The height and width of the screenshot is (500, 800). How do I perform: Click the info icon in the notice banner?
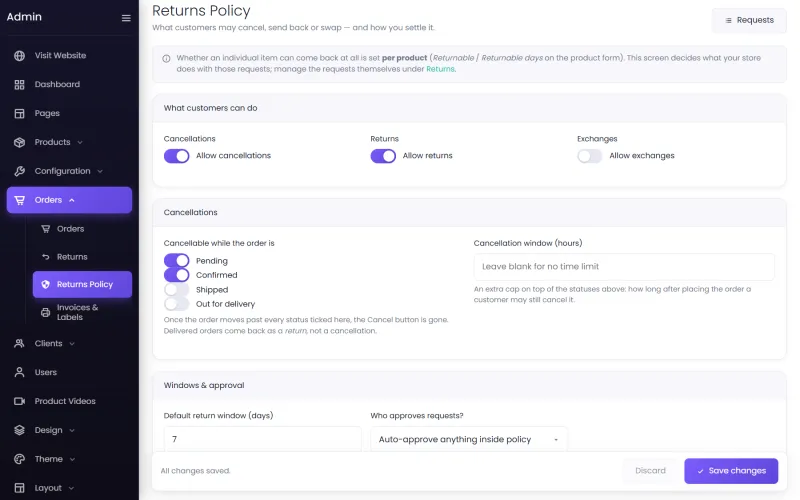pyautogui.click(x=166, y=59)
